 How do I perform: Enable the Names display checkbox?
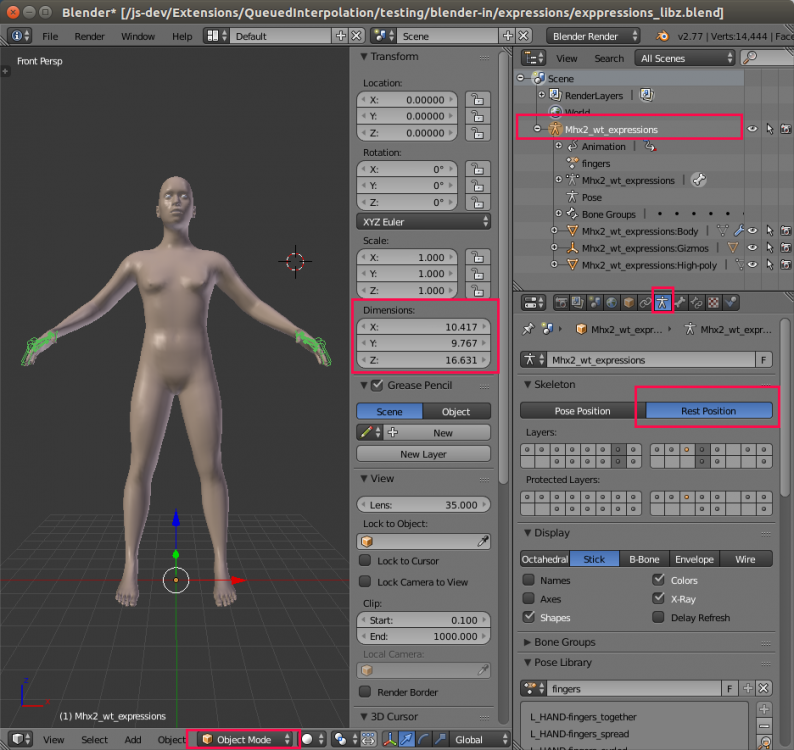(x=530, y=580)
